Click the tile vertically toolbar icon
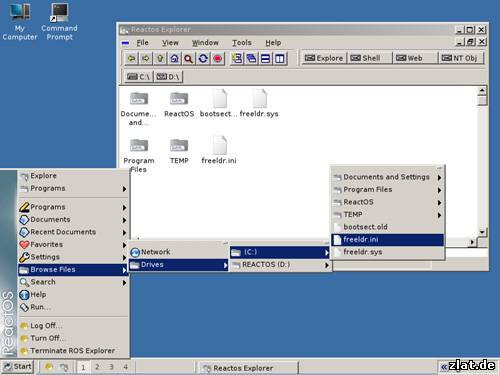500x375 pixels. pyautogui.click(x=280, y=59)
